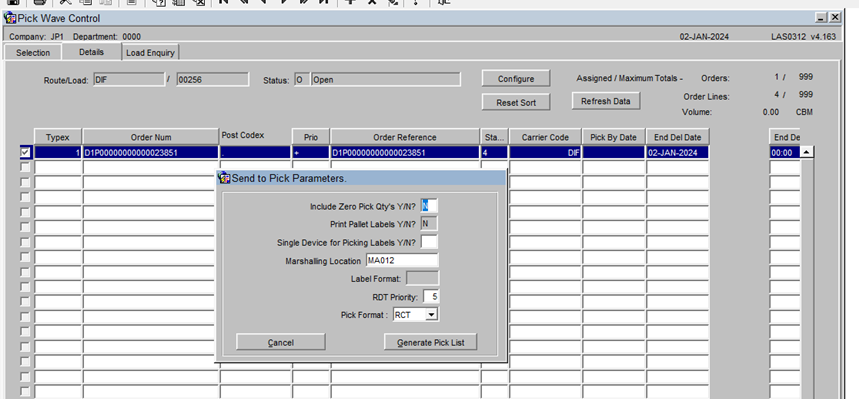This screenshot has width=859, height=399.
Task: Click the Order Num column header
Action: 151,137
